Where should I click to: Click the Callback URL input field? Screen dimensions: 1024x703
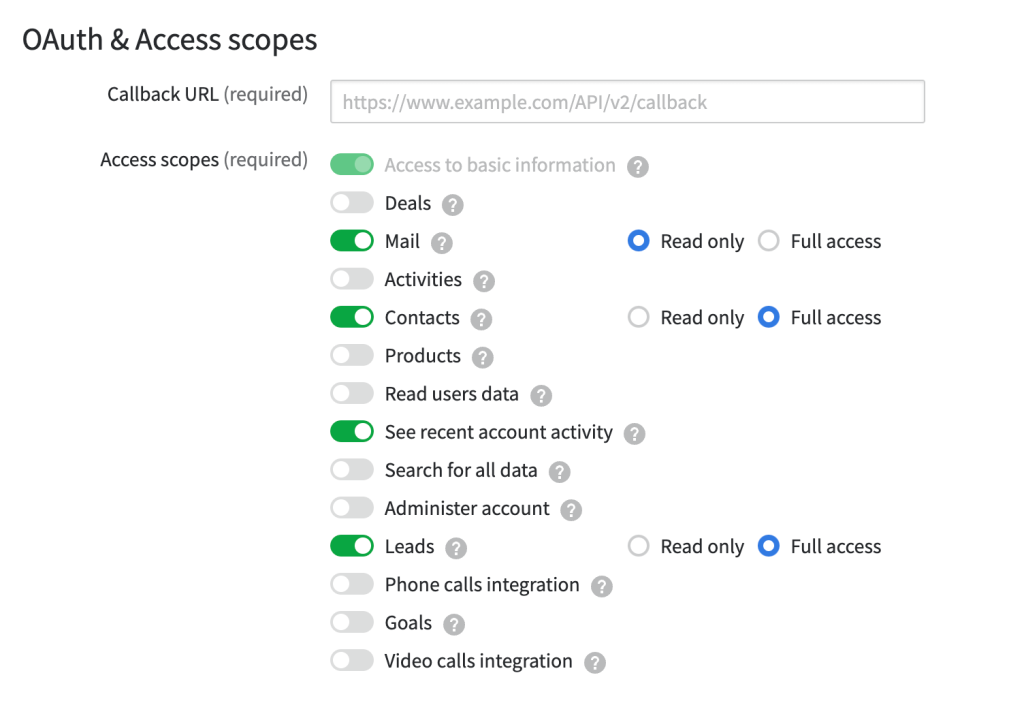click(x=627, y=102)
